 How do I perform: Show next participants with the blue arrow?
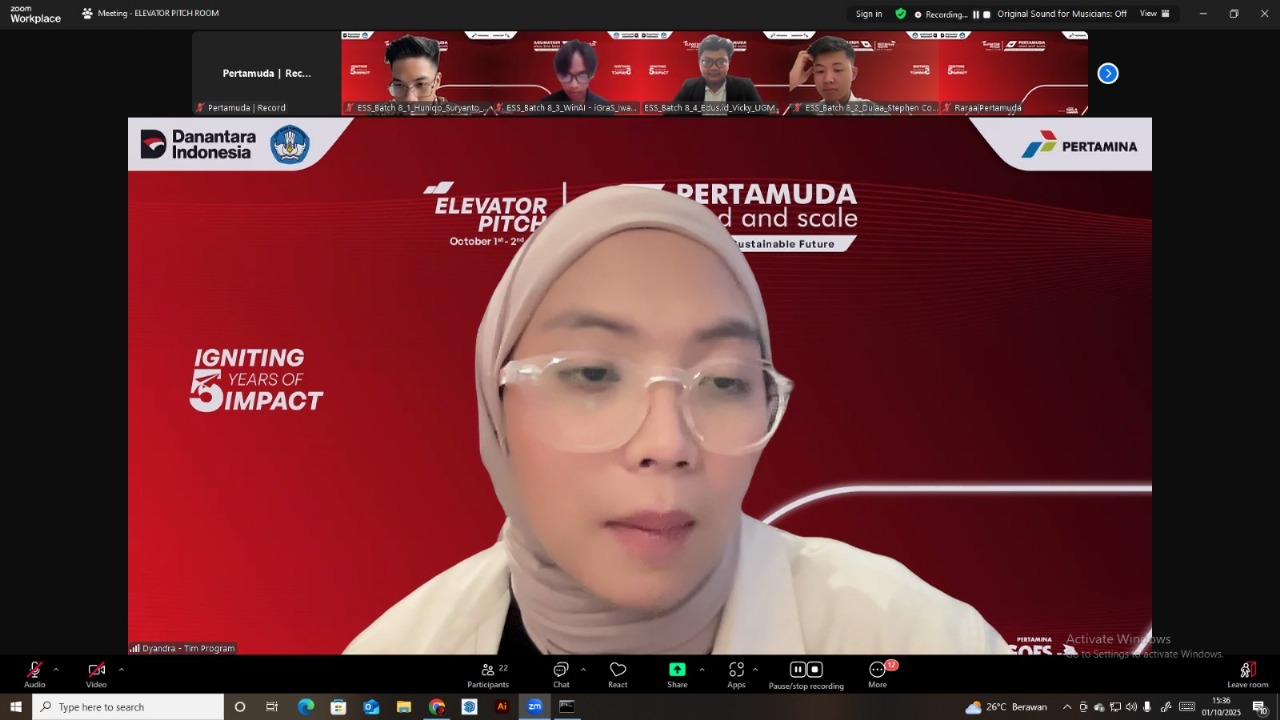pos(1108,73)
